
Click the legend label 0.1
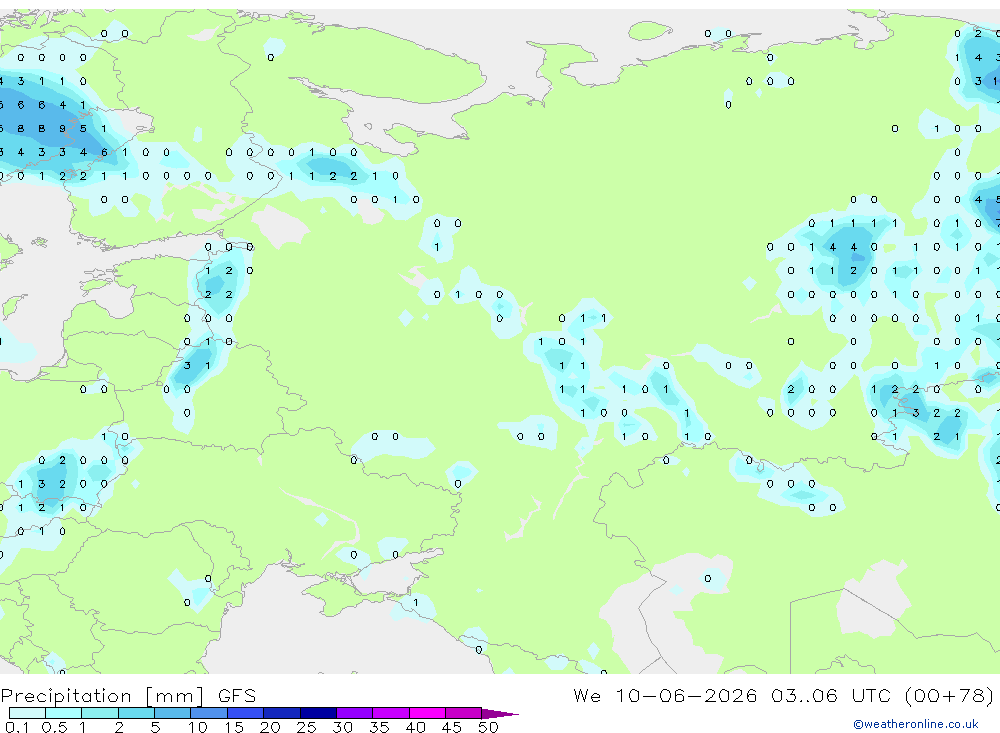tap(17, 727)
